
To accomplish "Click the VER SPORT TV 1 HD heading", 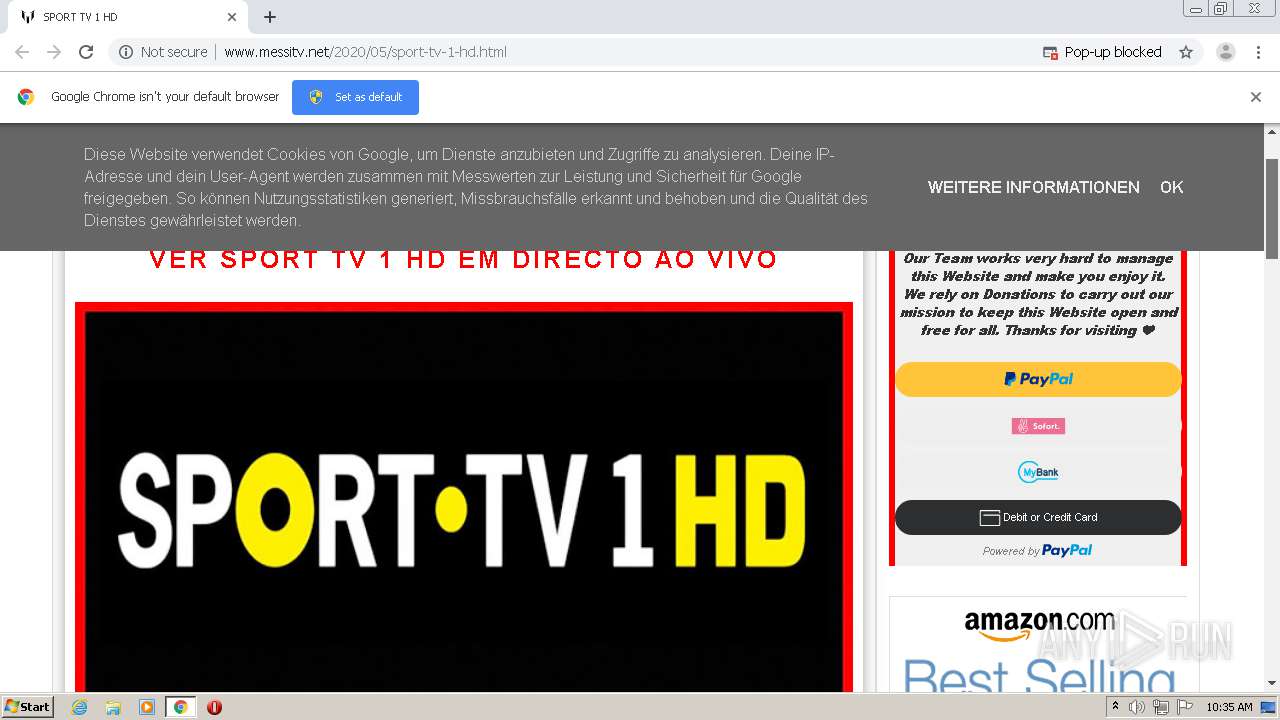I will (463, 259).
